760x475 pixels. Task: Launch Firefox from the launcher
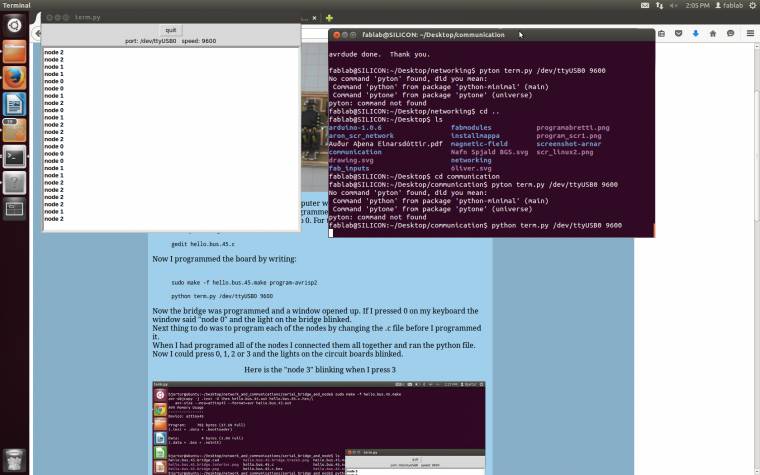click(14, 78)
